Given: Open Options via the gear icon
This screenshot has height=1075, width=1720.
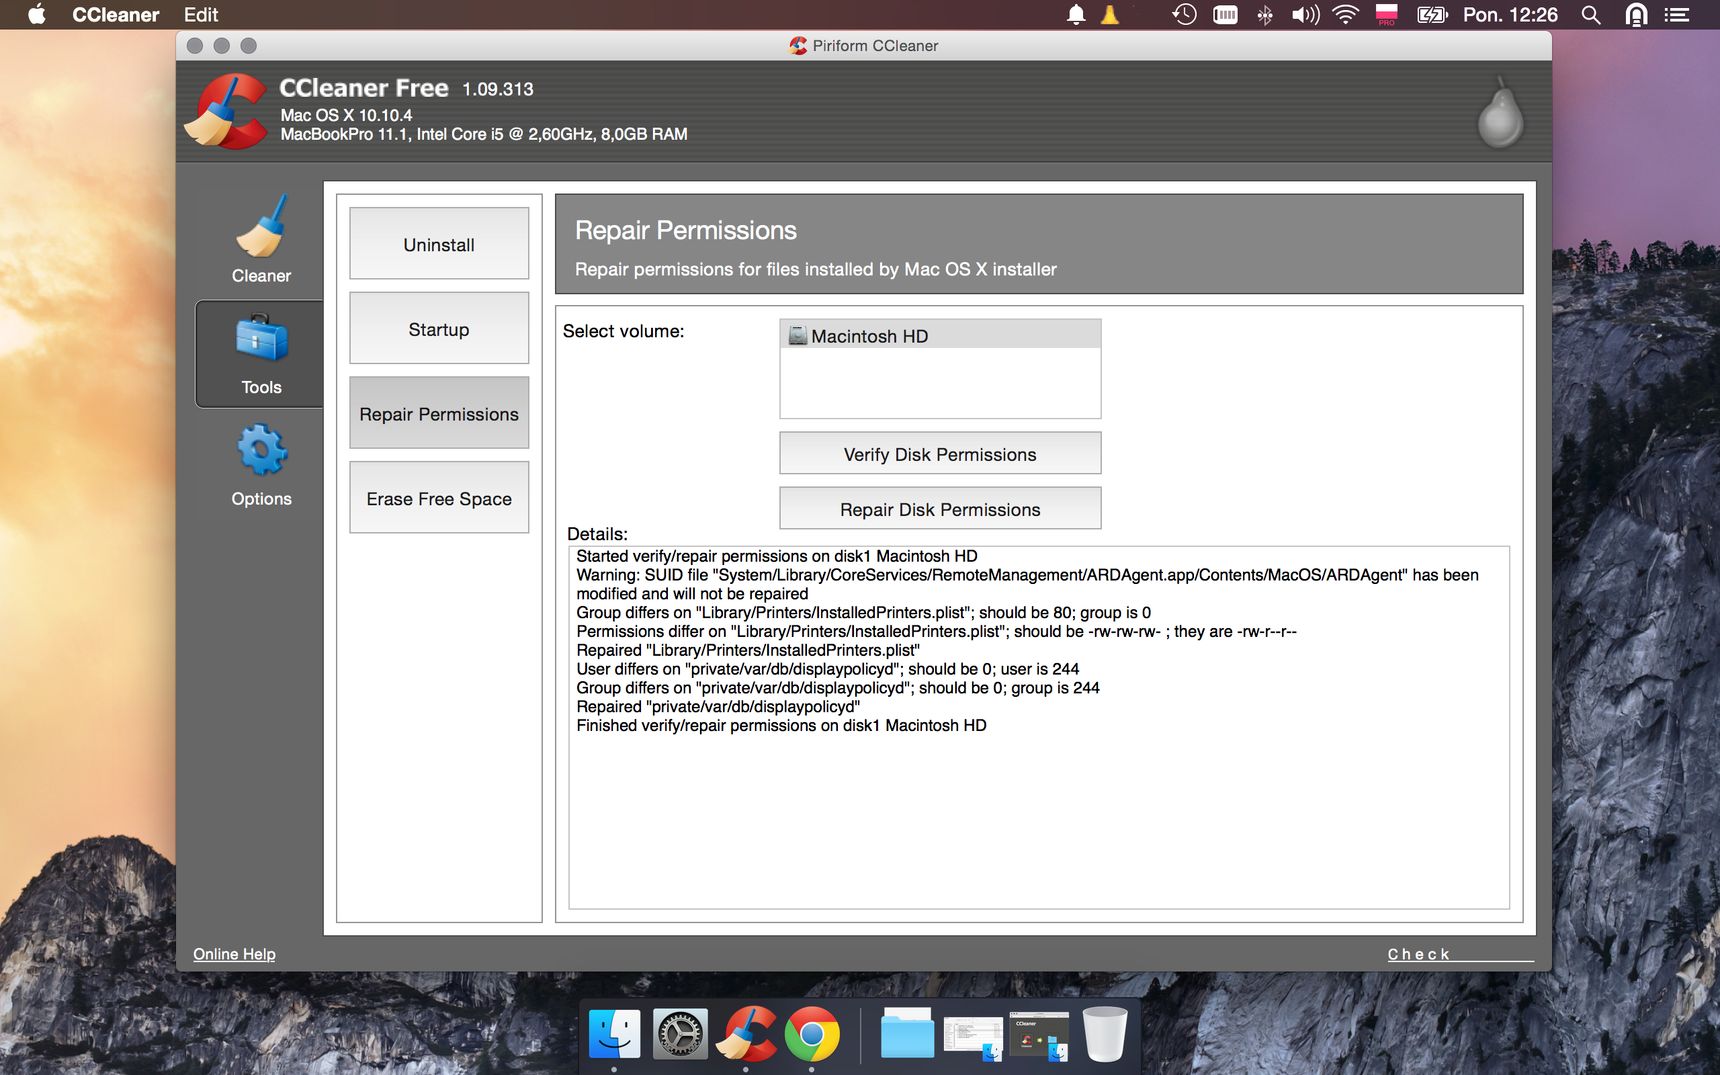Looking at the screenshot, I should [x=261, y=450].
